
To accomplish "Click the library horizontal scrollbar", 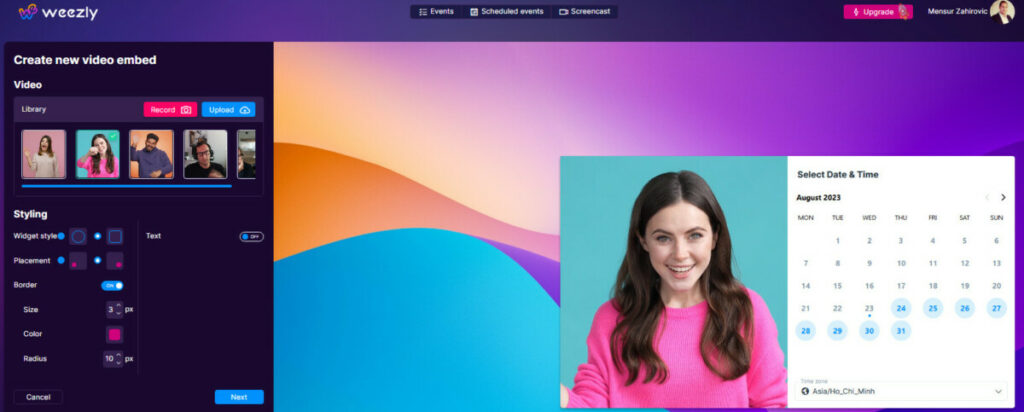I will tap(127, 186).
